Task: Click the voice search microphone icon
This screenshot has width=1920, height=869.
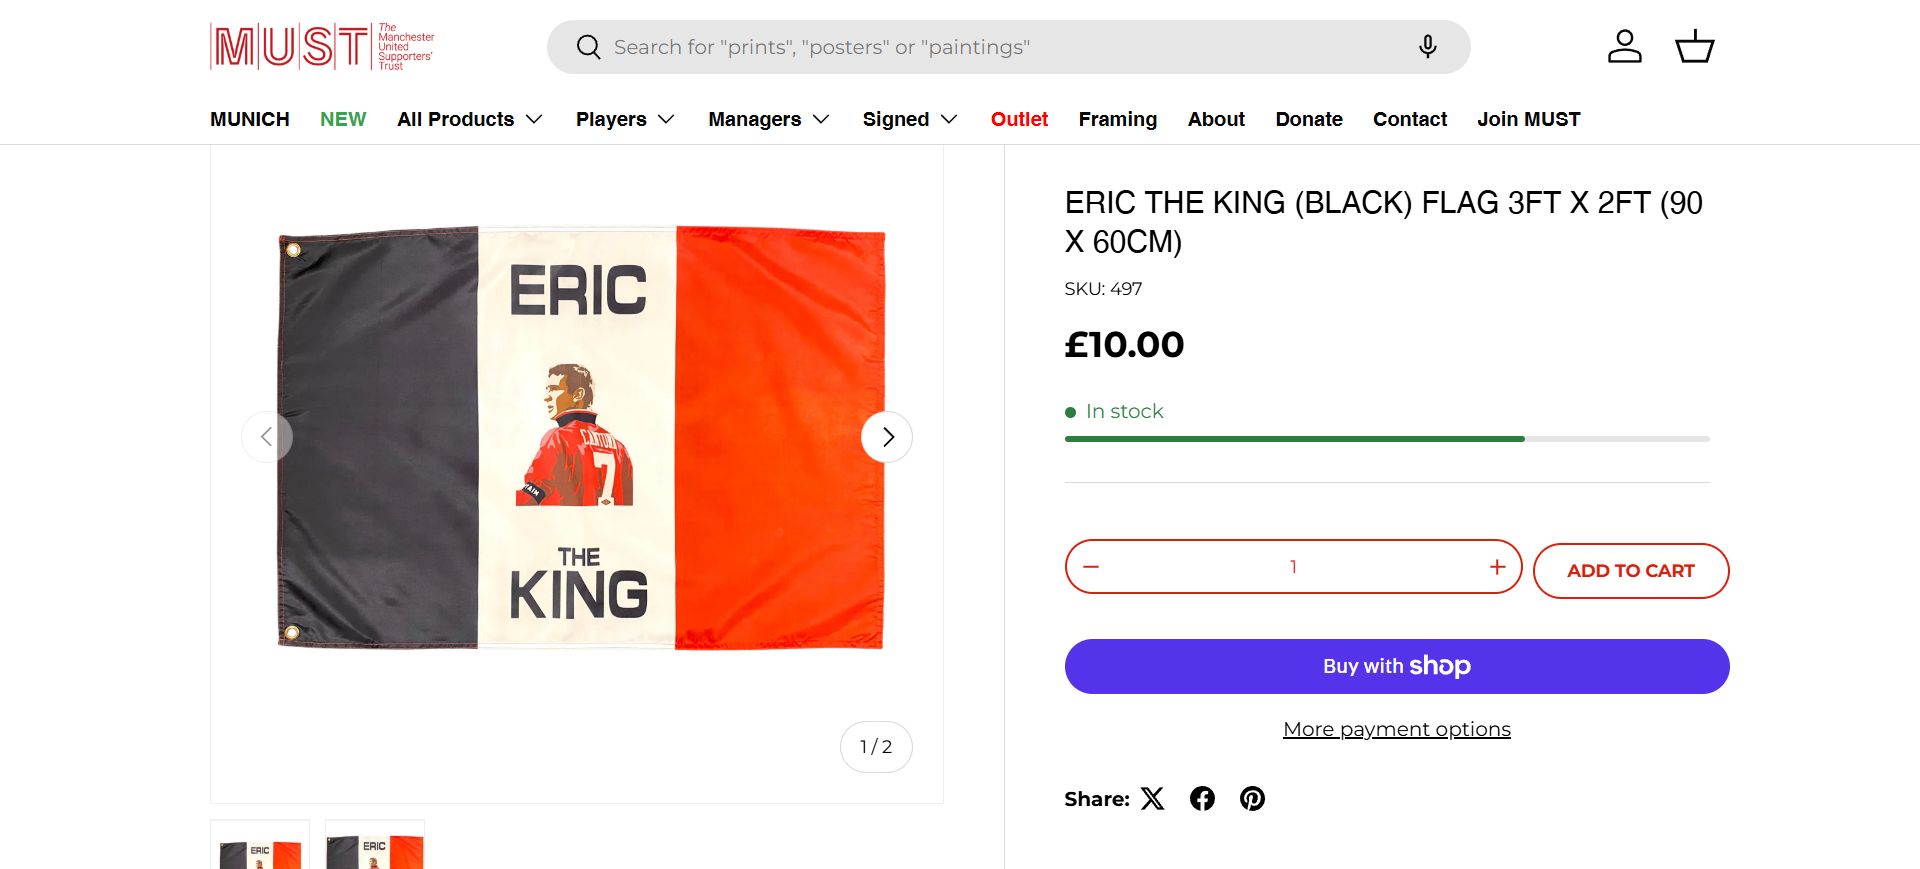Action: tap(1427, 47)
